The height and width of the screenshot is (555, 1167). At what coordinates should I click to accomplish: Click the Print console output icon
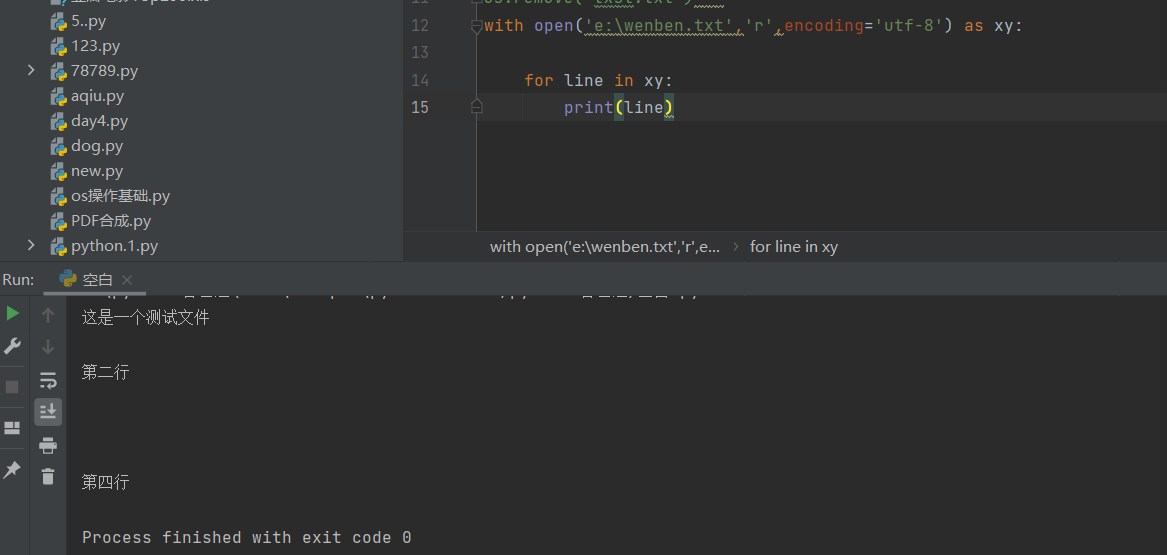point(48,446)
